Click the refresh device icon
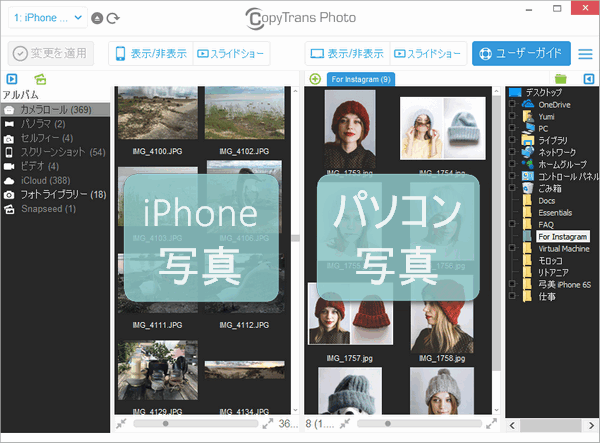The height and width of the screenshot is (443, 600). tap(113, 18)
